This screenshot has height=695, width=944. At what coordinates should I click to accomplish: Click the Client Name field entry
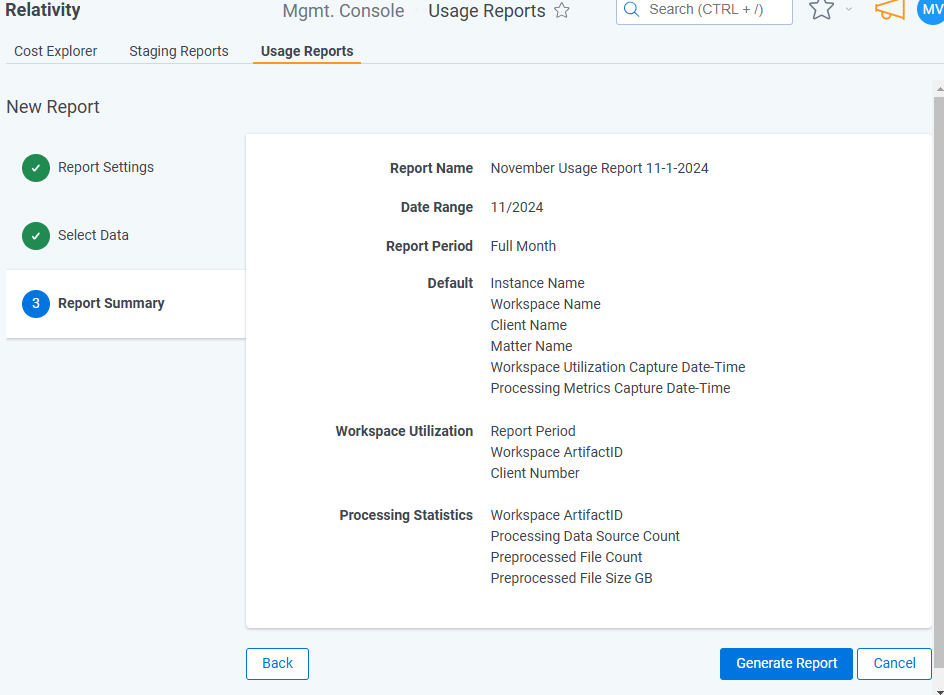(x=529, y=325)
